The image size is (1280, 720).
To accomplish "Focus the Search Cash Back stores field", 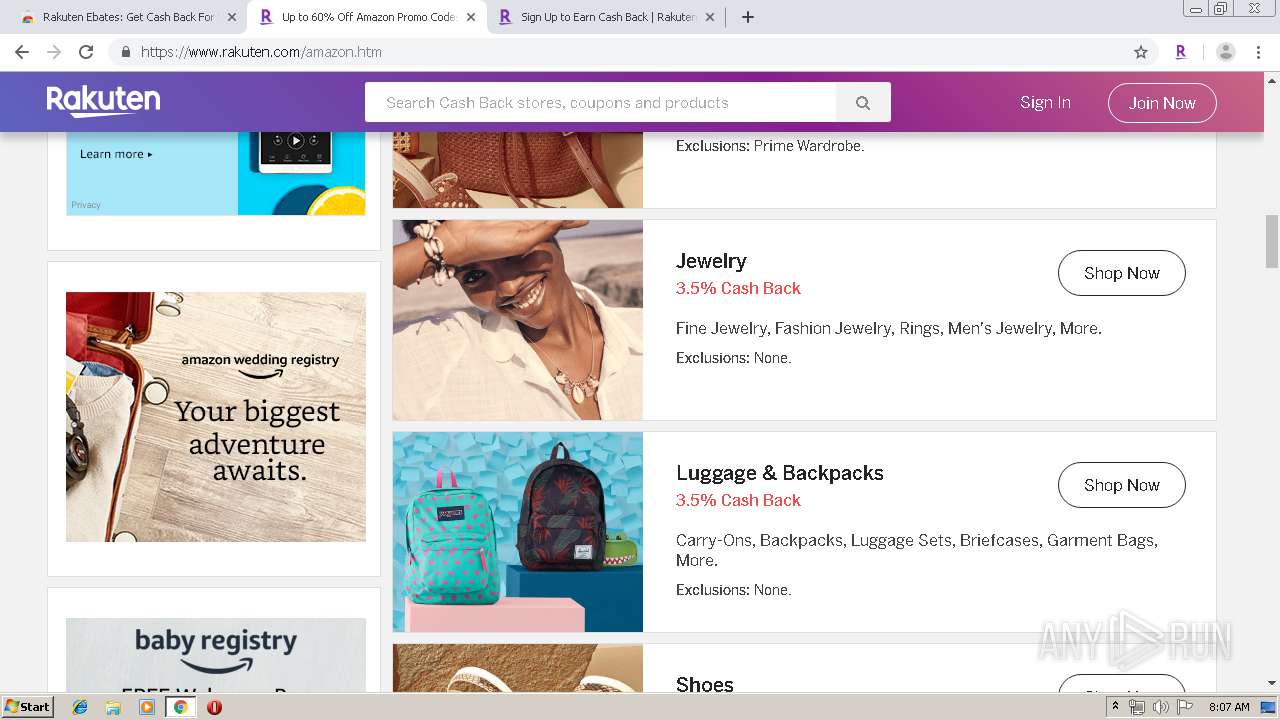I will (600, 102).
